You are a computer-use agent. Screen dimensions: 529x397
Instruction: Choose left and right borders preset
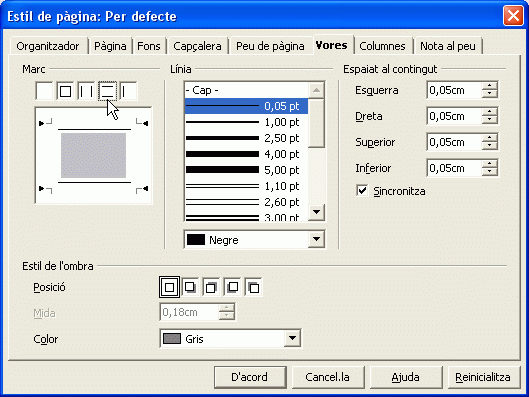click(86, 91)
